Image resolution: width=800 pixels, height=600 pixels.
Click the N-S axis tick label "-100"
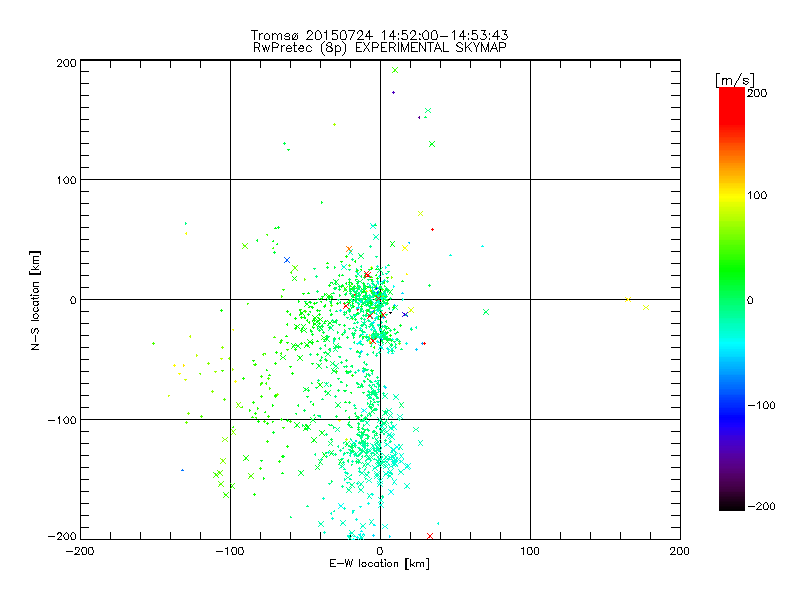(62, 420)
